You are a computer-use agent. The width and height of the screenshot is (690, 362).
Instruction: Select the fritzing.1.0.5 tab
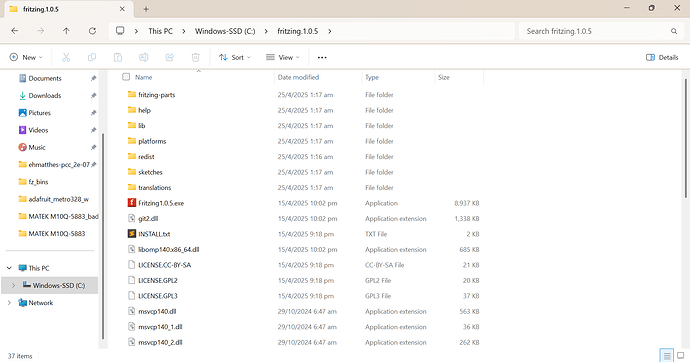coord(68,9)
